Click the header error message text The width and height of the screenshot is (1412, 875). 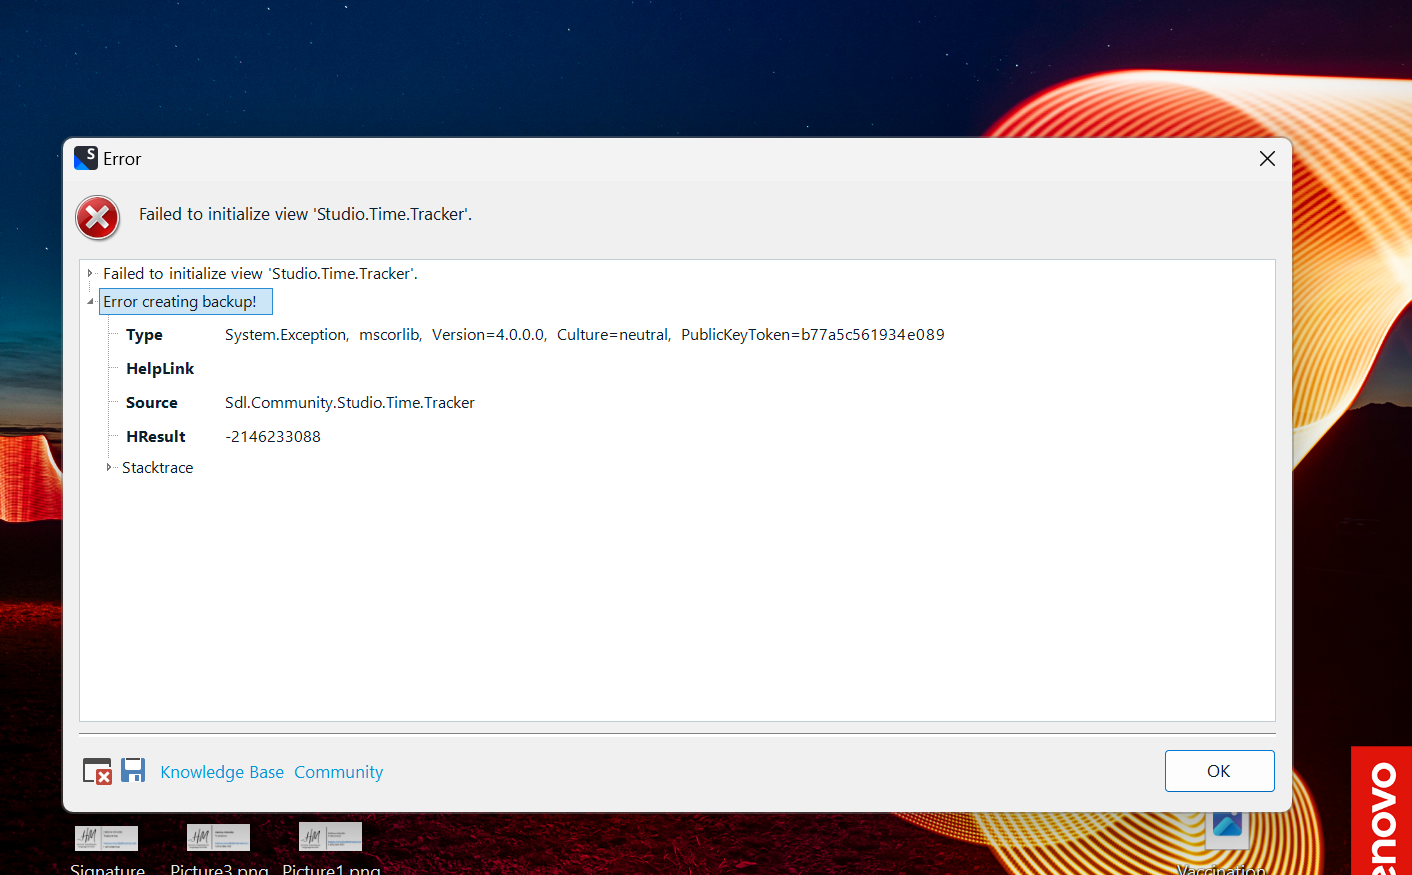pyautogui.click(x=305, y=214)
